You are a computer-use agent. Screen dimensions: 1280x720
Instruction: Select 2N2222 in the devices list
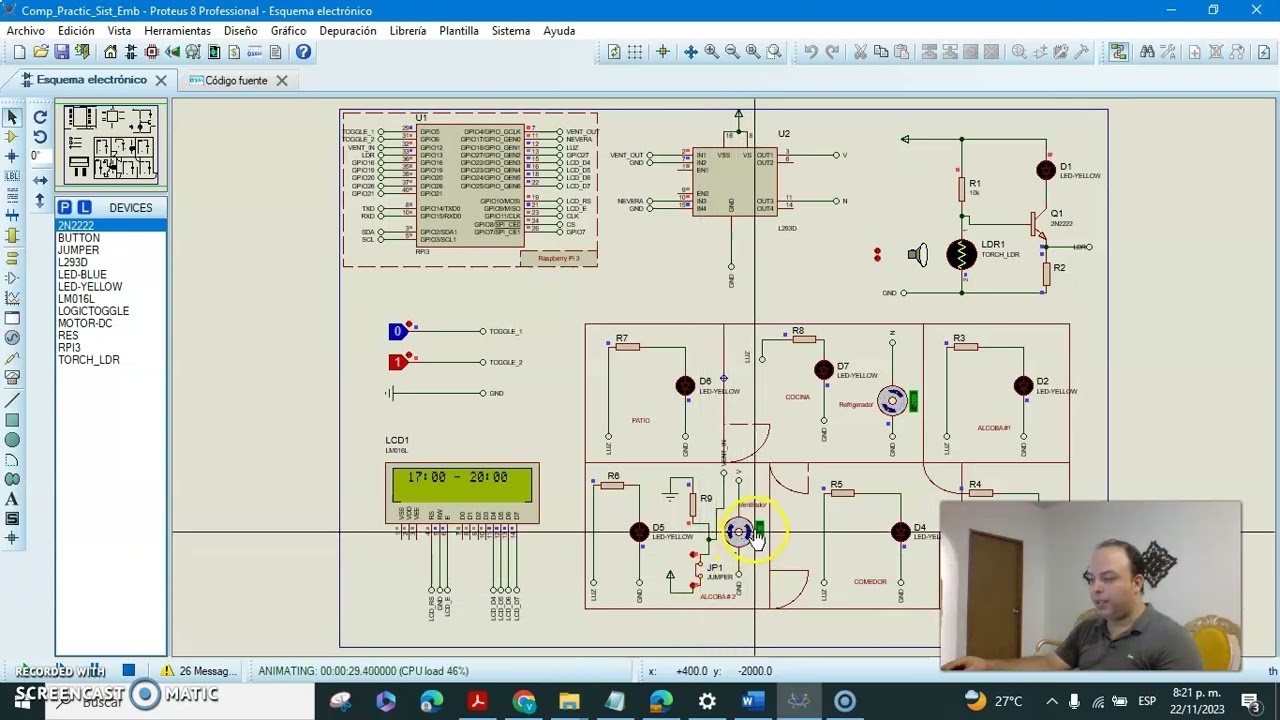tap(111, 226)
